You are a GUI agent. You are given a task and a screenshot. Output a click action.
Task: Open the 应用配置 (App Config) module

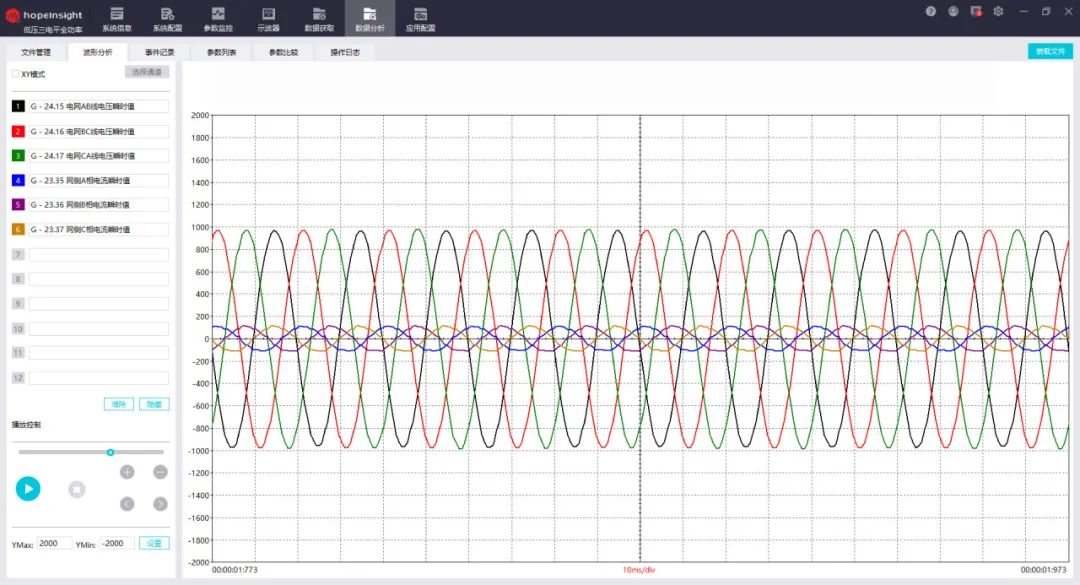420,18
